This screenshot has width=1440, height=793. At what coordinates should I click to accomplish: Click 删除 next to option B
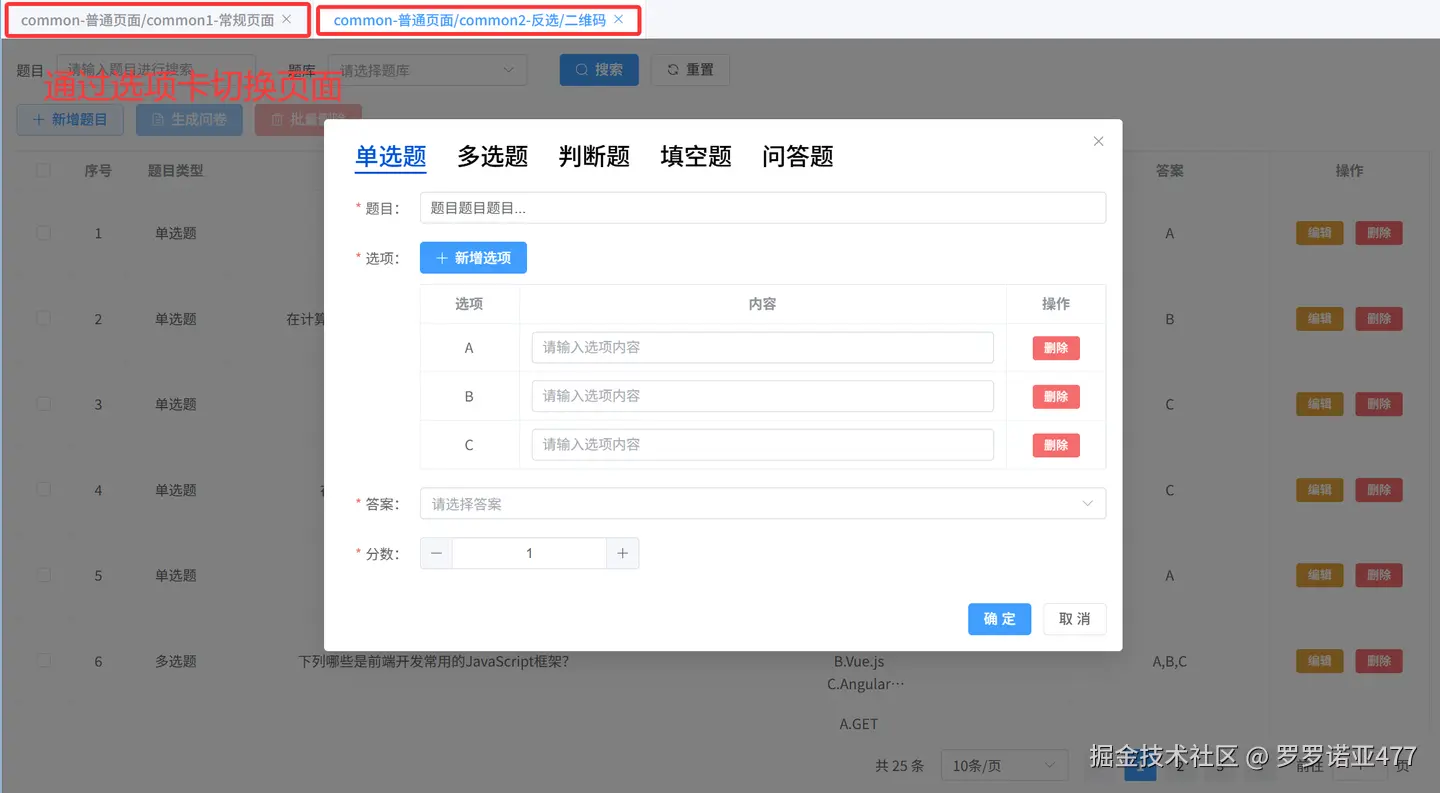(x=1055, y=396)
